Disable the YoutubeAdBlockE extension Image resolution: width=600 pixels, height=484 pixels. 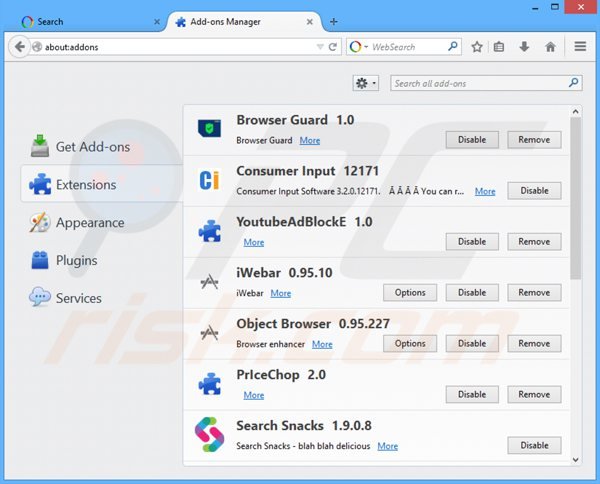point(472,241)
